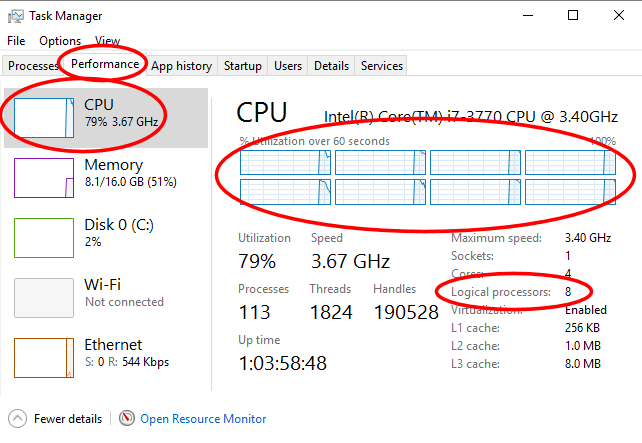Switch to the App history tab
This screenshot has height=443, width=642.
(x=181, y=66)
